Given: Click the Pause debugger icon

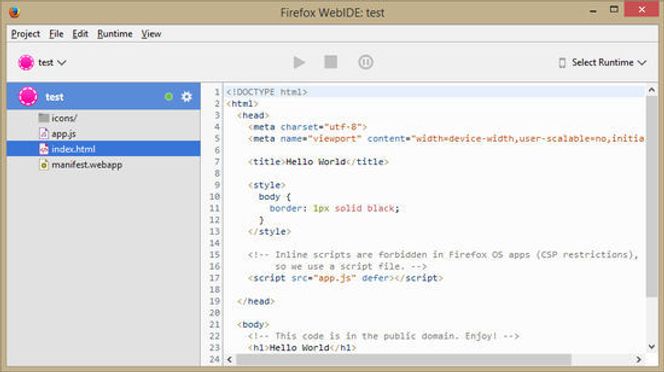Looking at the screenshot, I should click(365, 62).
